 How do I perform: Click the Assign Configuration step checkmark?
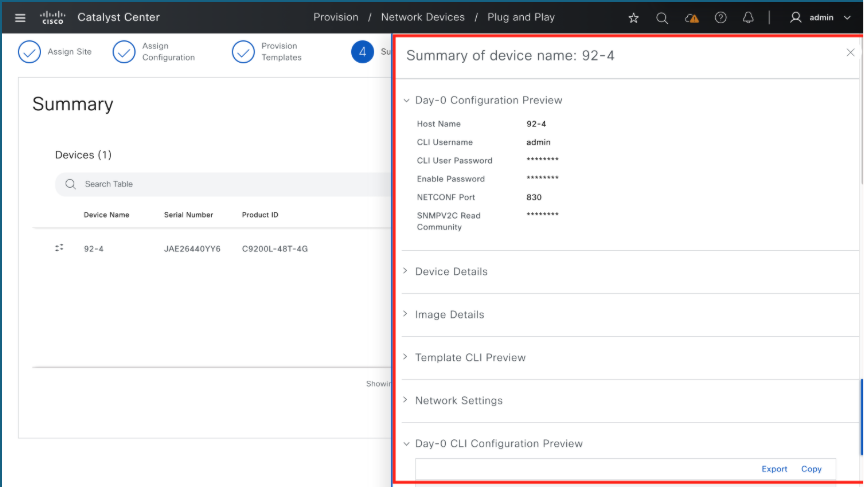coord(124,52)
